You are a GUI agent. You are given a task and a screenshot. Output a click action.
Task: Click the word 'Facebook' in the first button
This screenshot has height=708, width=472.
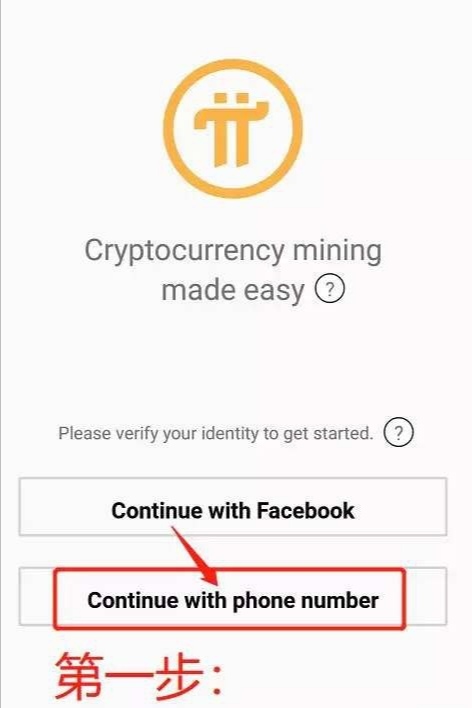305,511
